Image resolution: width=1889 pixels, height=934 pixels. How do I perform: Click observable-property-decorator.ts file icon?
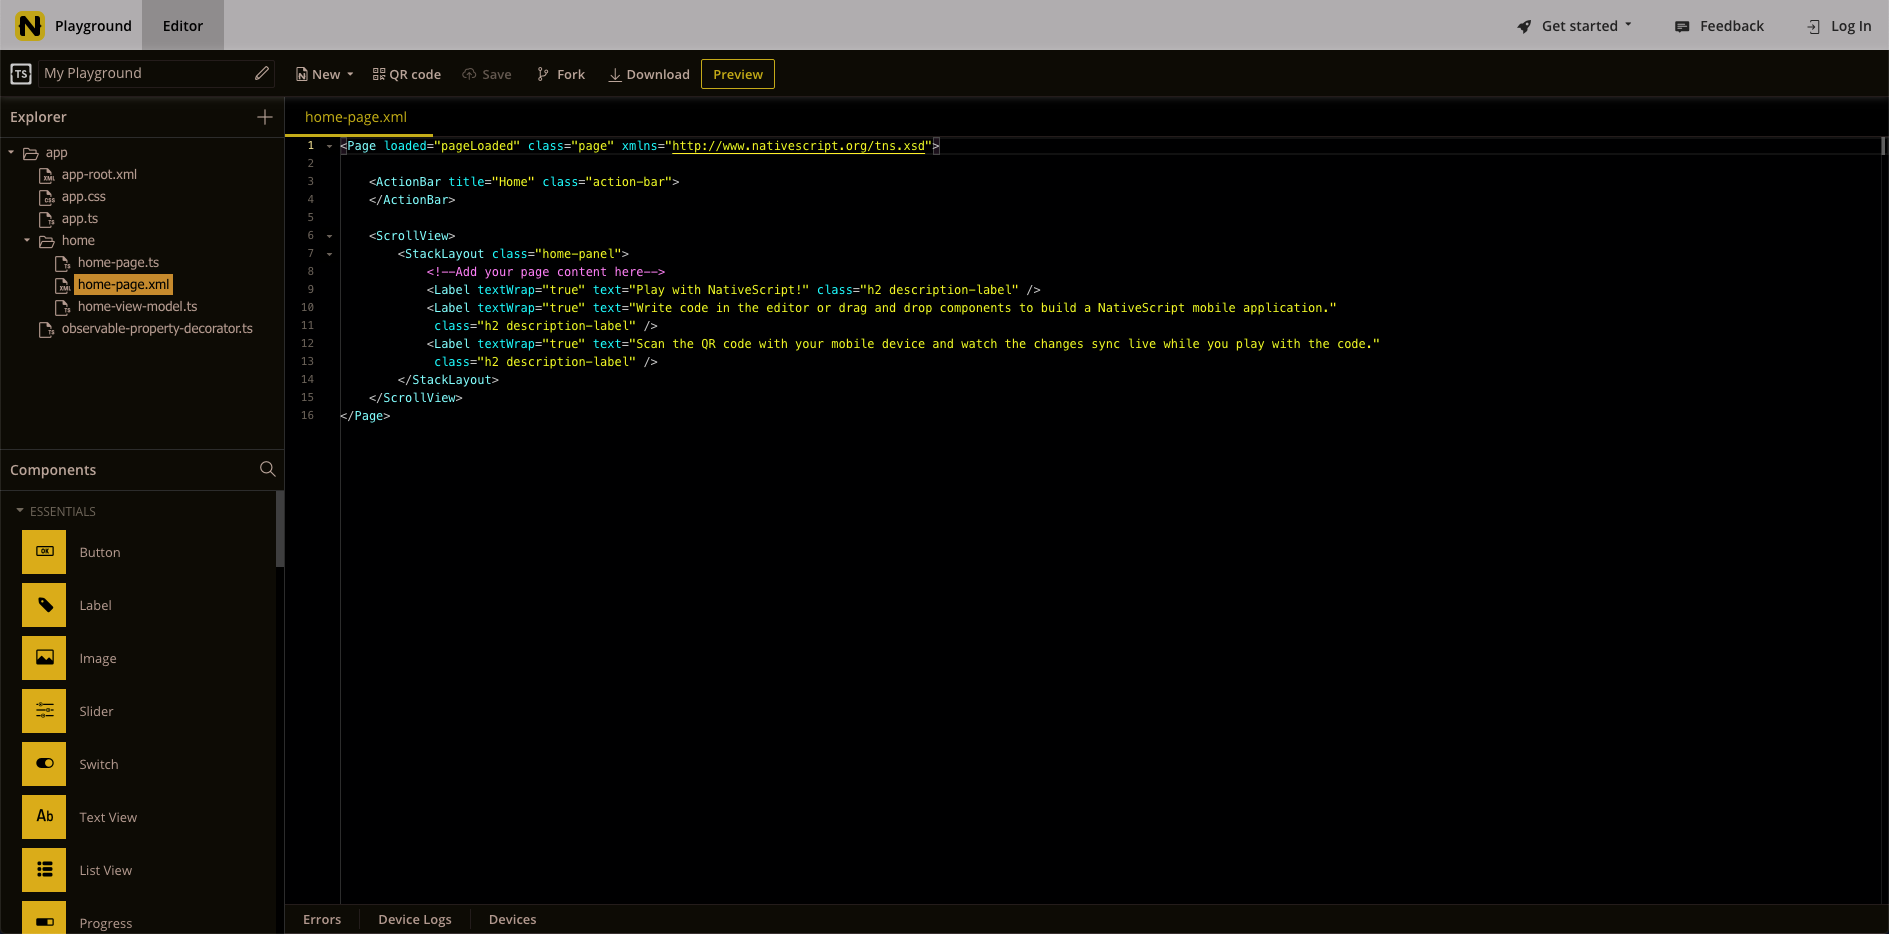pyautogui.click(x=46, y=329)
